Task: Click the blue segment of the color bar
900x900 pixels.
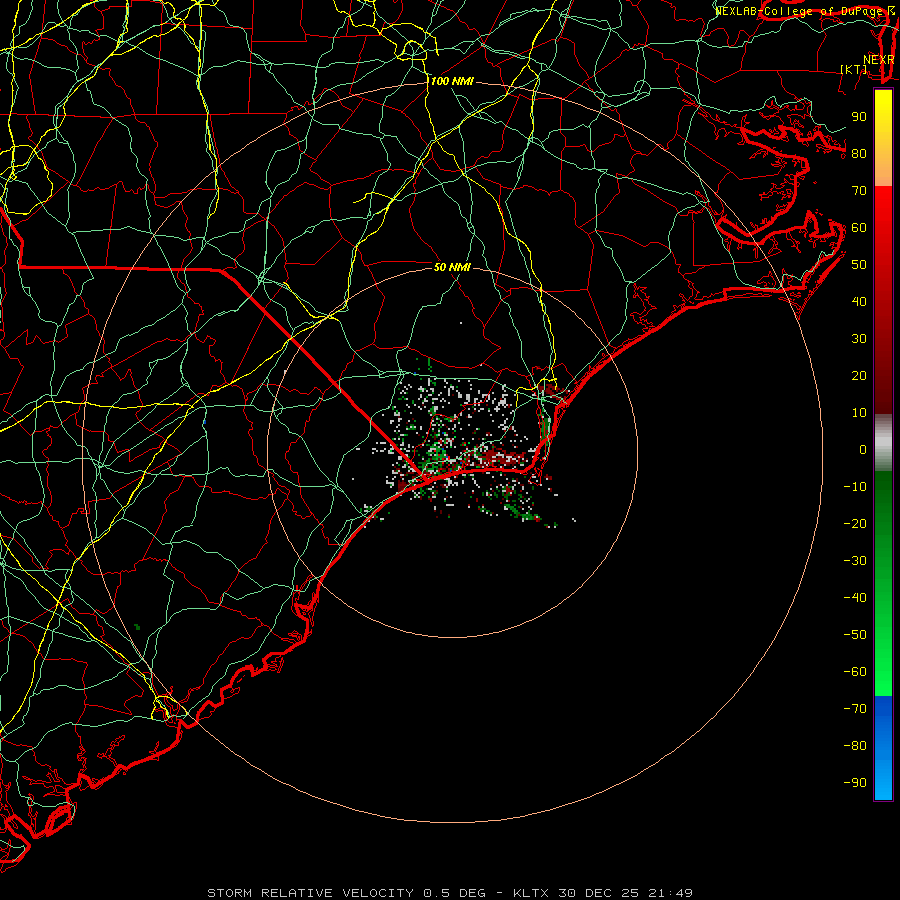Action: (883, 747)
